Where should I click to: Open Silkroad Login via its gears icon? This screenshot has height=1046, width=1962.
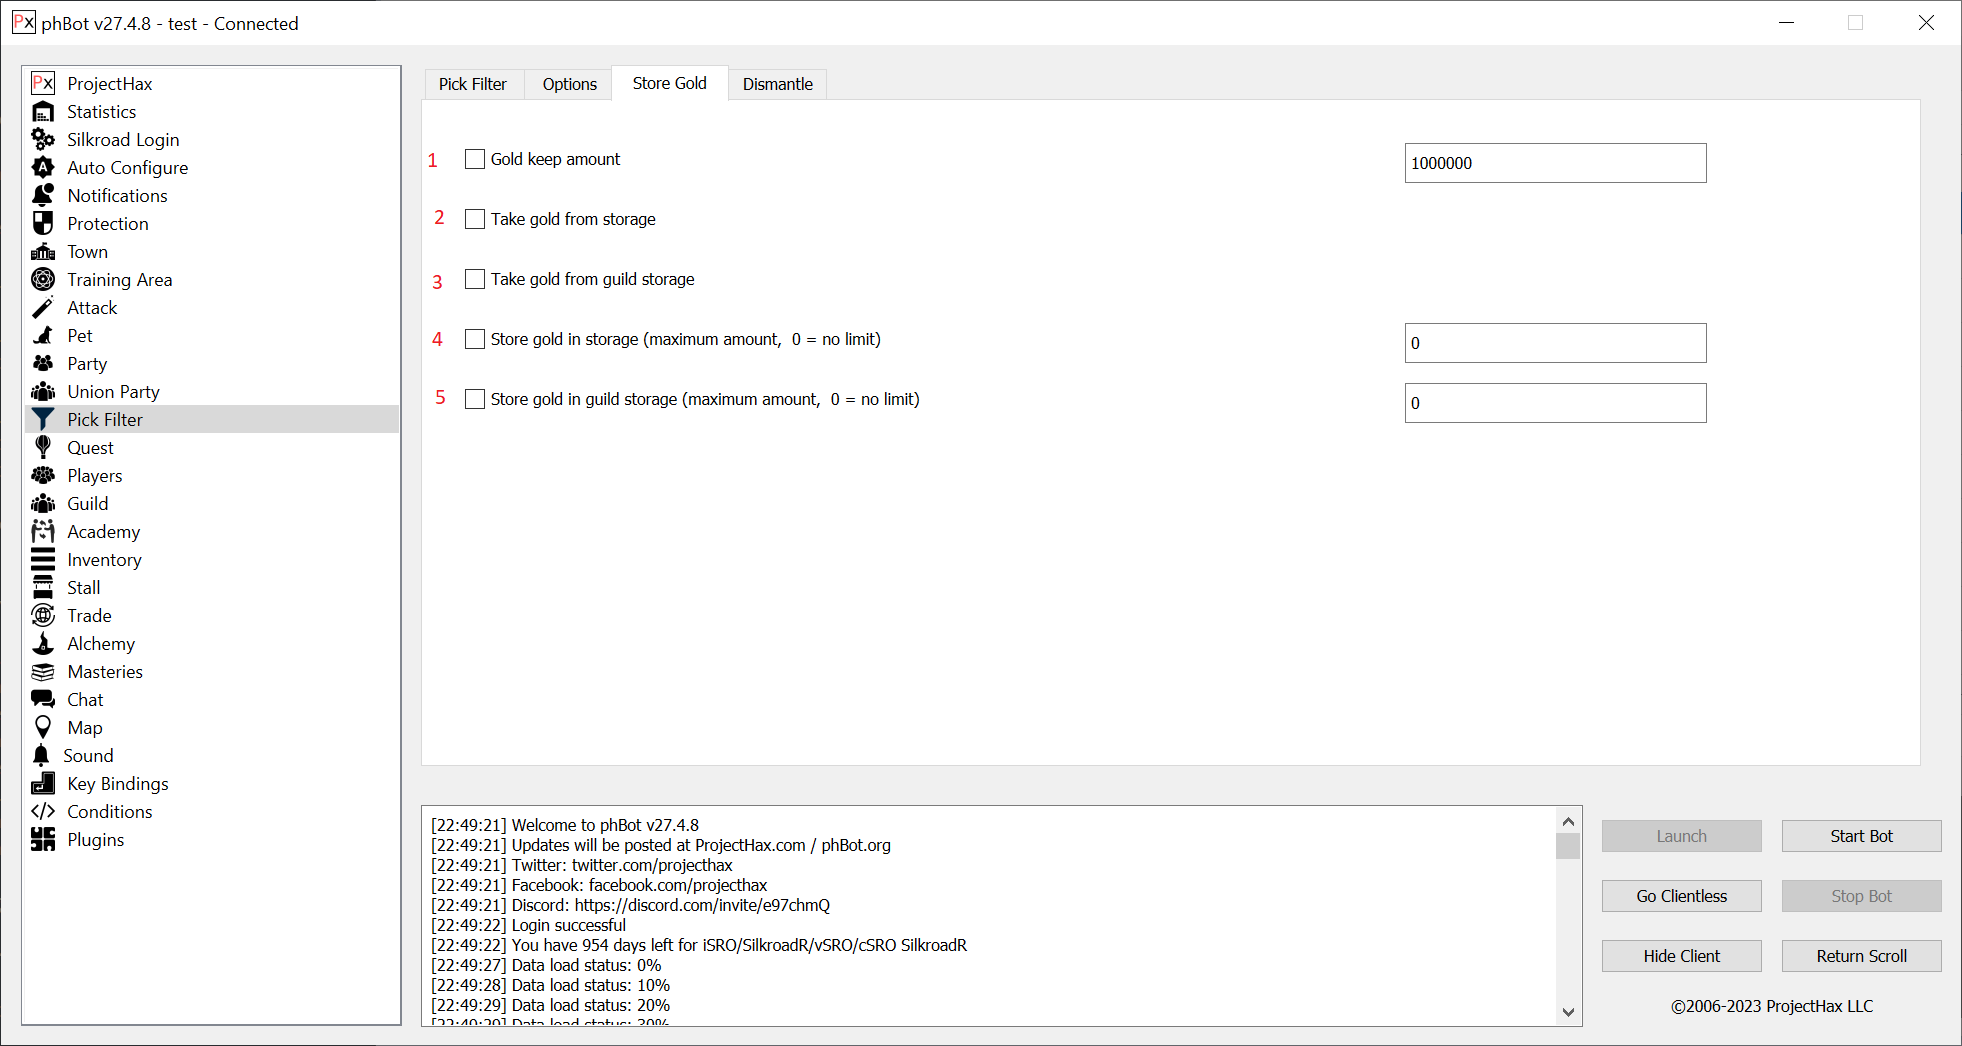(43, 140)
